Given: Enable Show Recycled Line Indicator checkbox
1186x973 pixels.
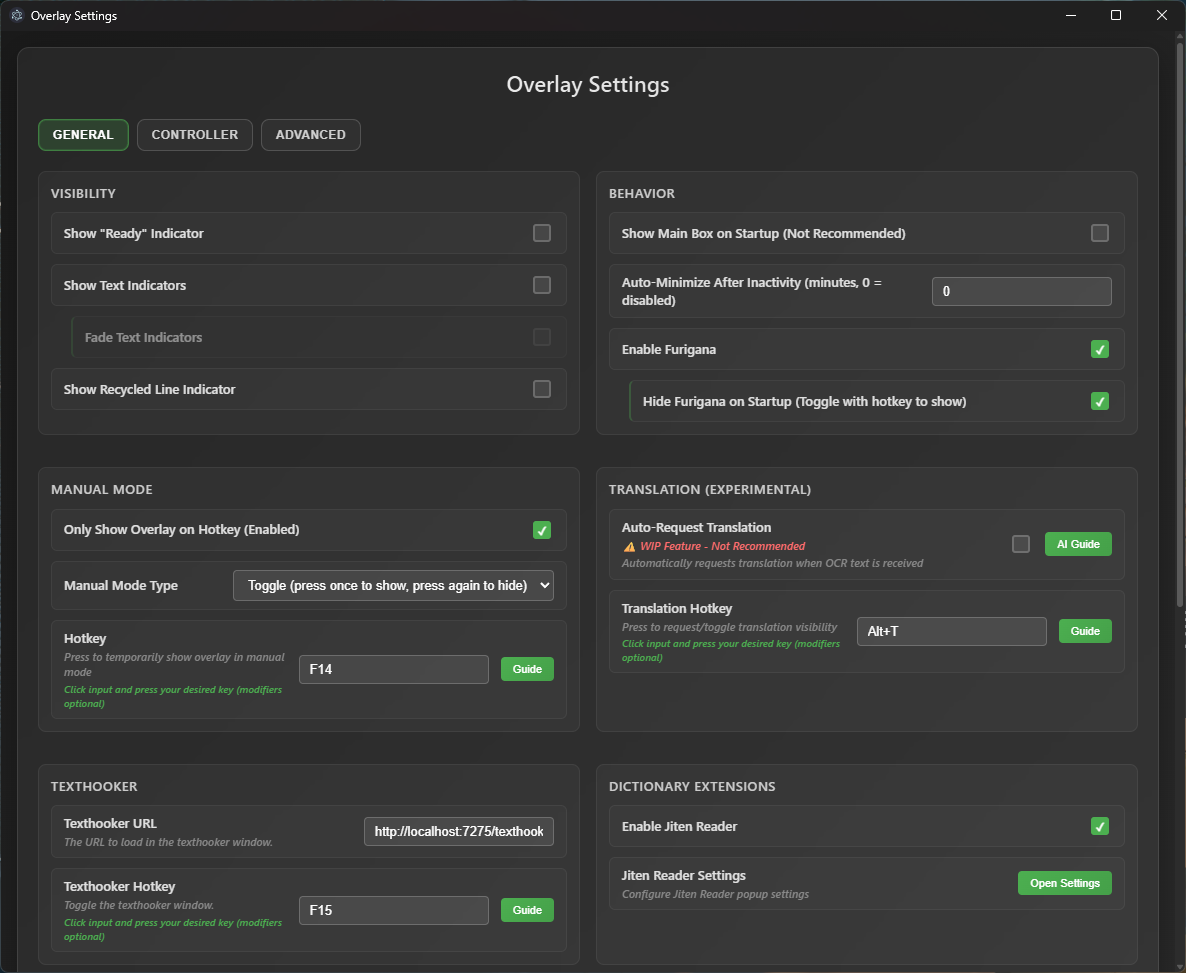Looking at the screenshot, I should tap(542, 389).
